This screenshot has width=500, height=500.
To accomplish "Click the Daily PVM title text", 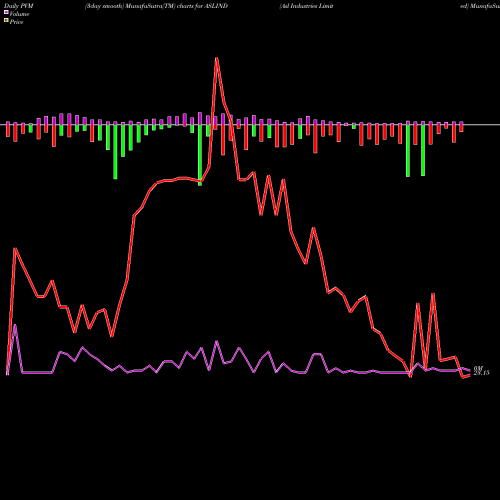I will (x=19, y=6).
